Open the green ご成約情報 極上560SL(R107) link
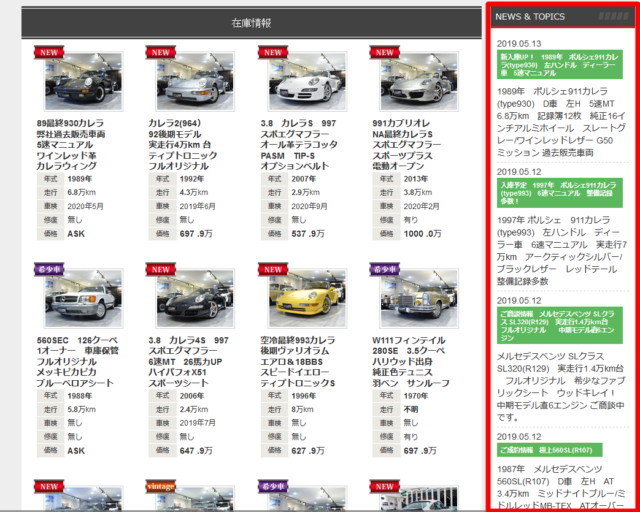The image size is (640, 512). tap(549, 450)
